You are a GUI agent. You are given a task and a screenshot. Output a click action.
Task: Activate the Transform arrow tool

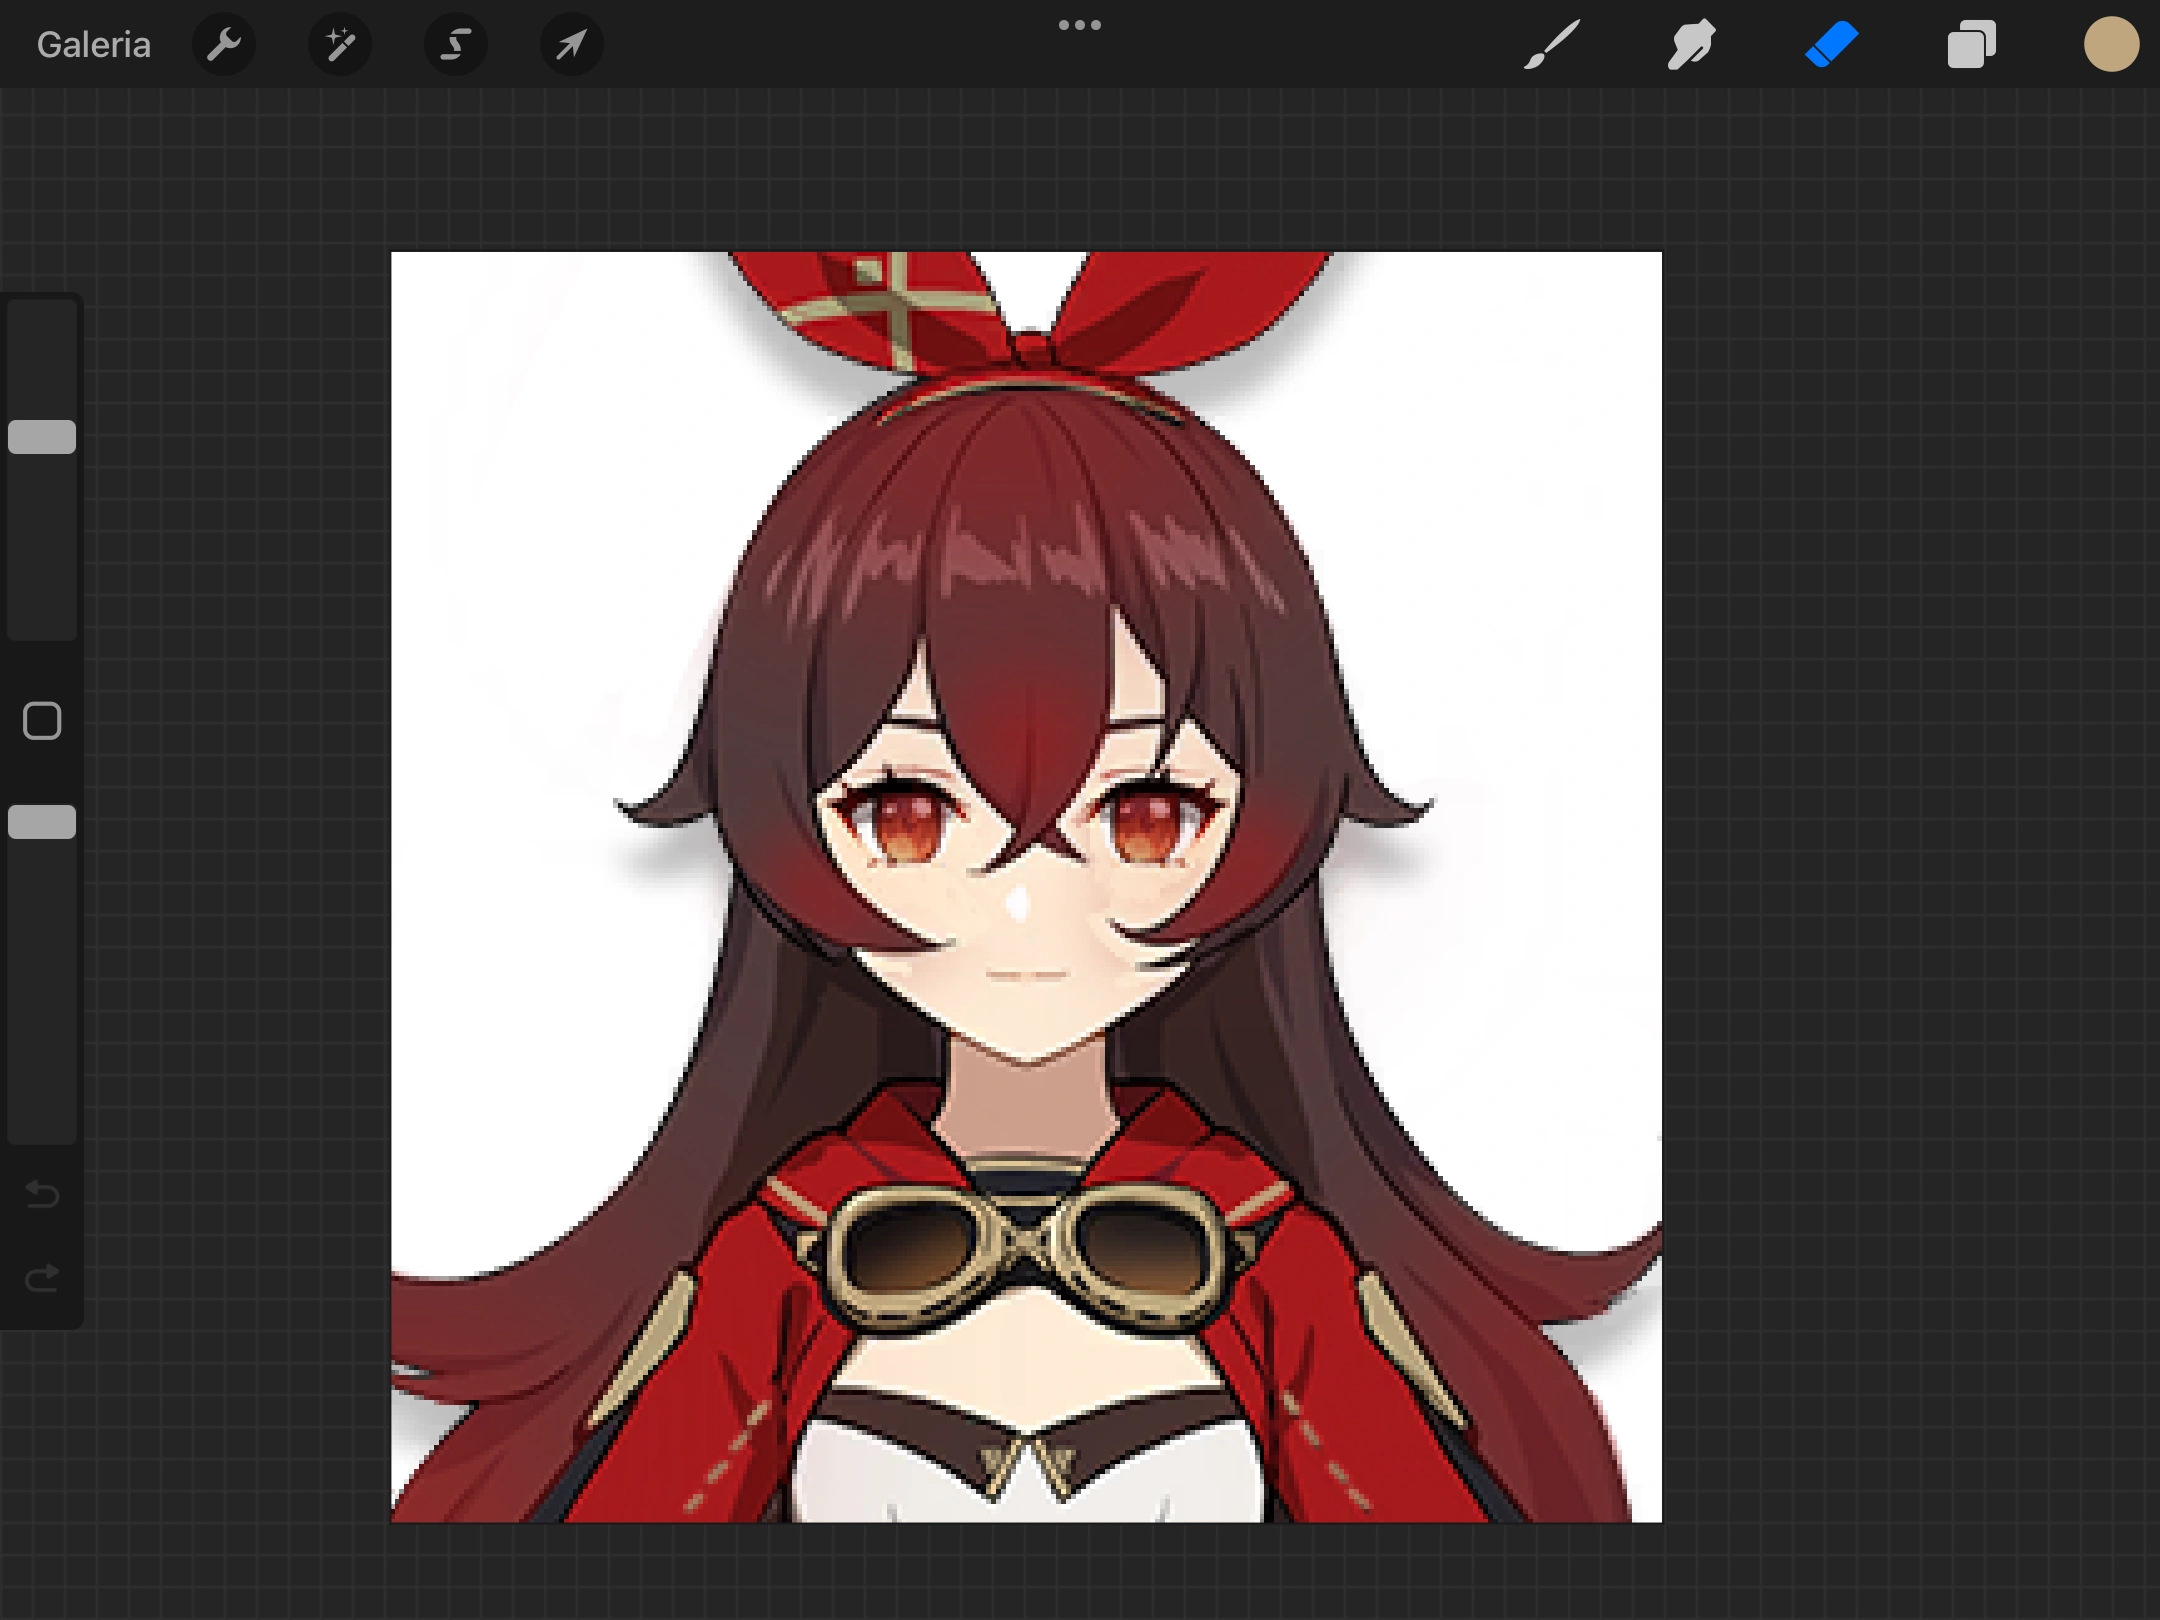coord(571,44)
